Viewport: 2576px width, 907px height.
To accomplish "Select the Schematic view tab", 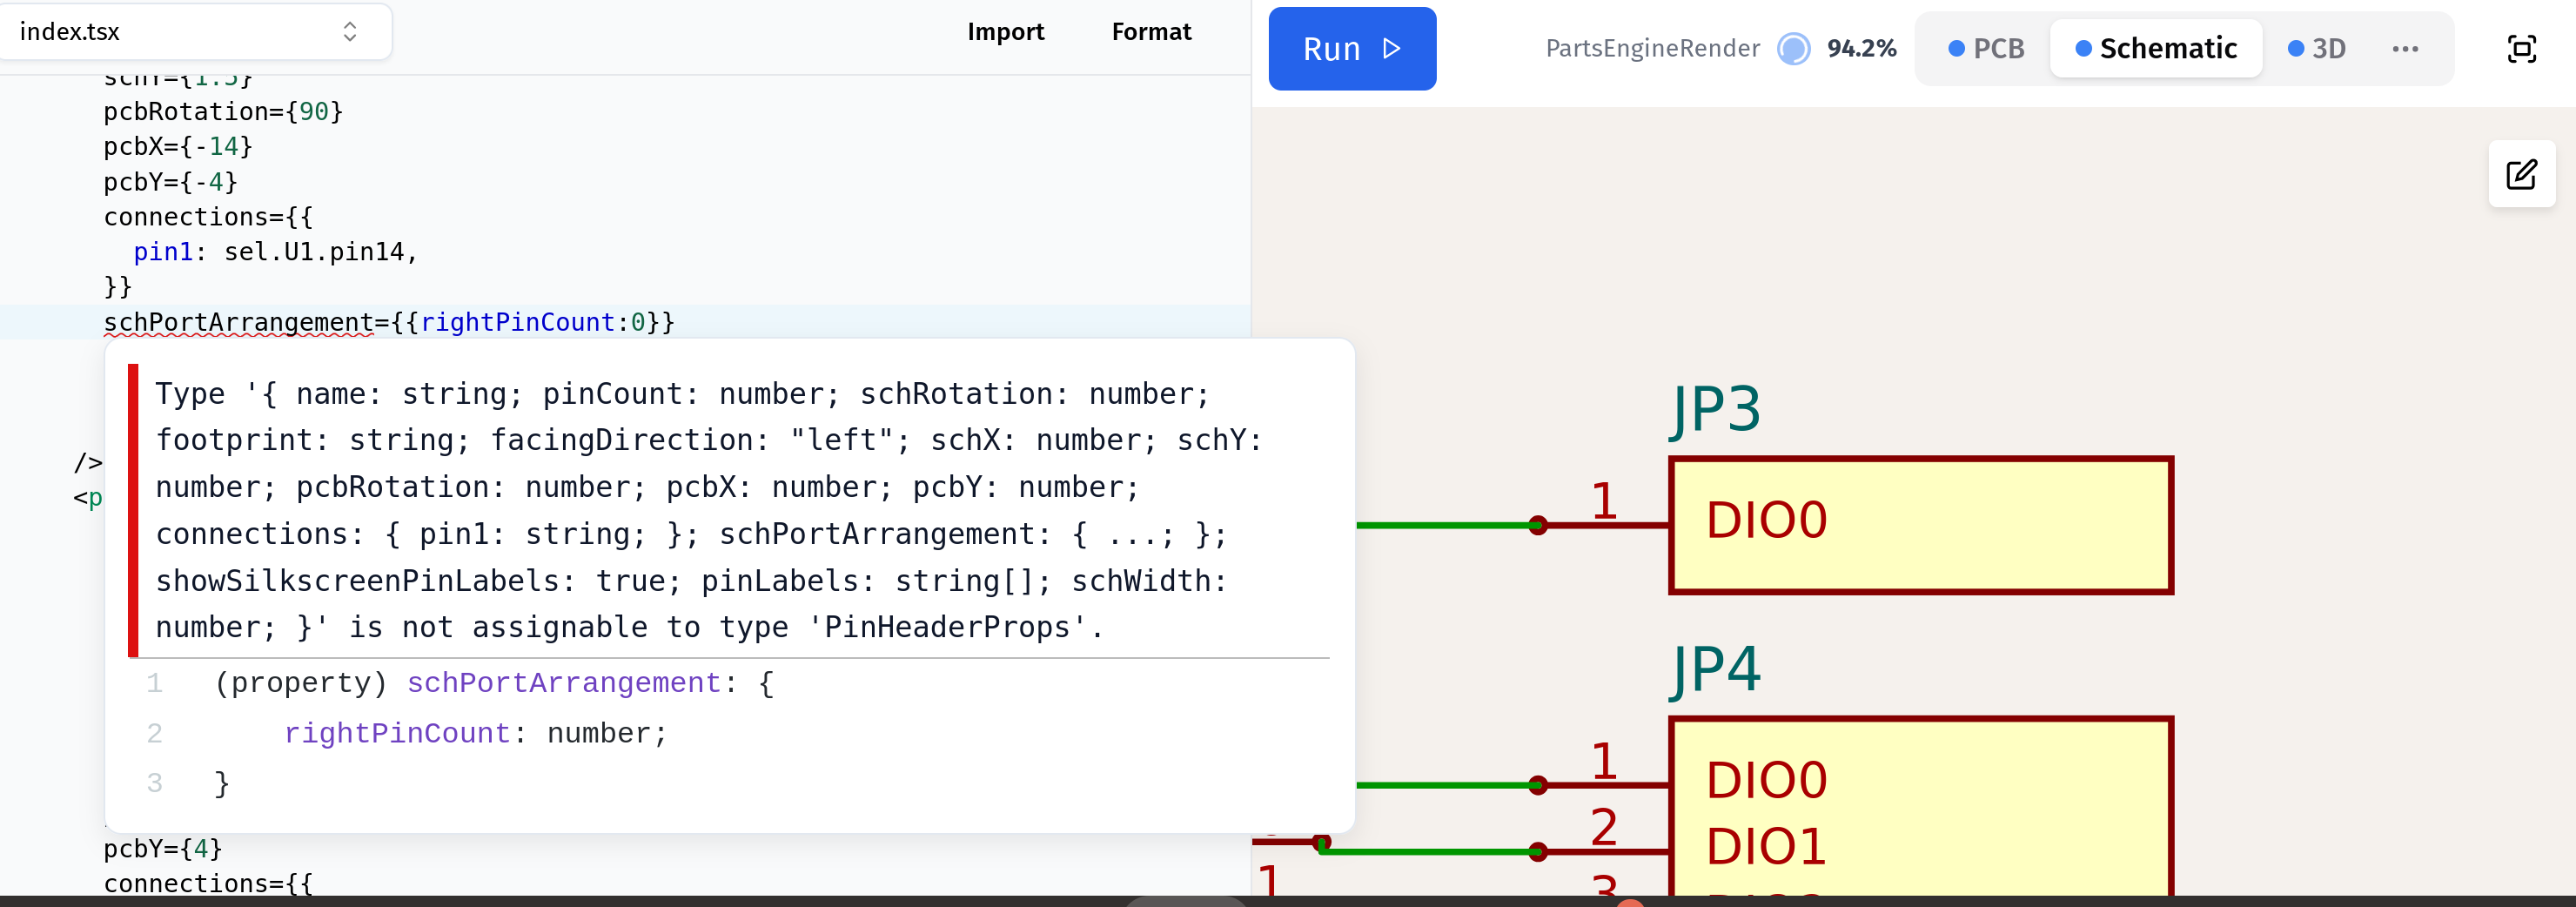I will (2156, 49).
